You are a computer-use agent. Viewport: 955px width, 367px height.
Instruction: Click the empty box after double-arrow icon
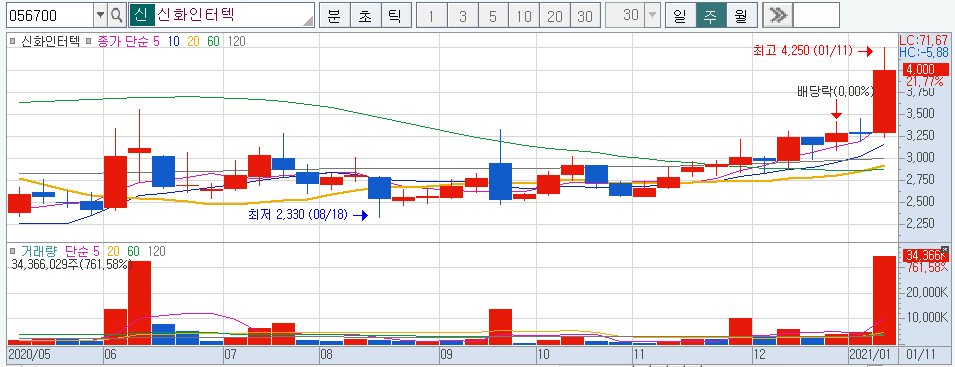point(816,15)
